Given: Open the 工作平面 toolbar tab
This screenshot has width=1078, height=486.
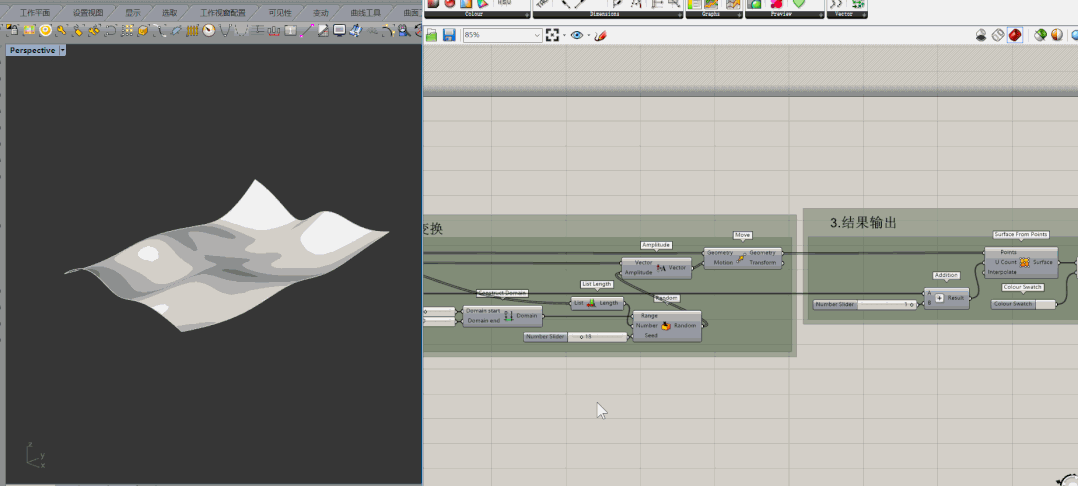Looking at the screenshot, I should click(x=34, y=12).
